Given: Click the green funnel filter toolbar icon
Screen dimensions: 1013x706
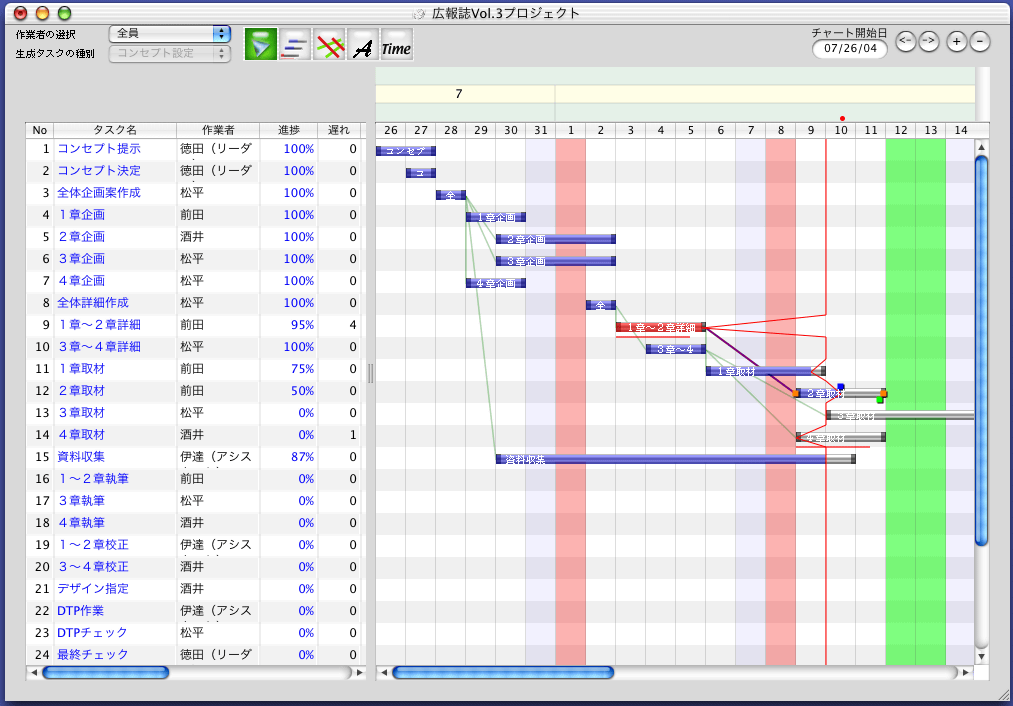Looking at the screenshot, I should (261, 45).
